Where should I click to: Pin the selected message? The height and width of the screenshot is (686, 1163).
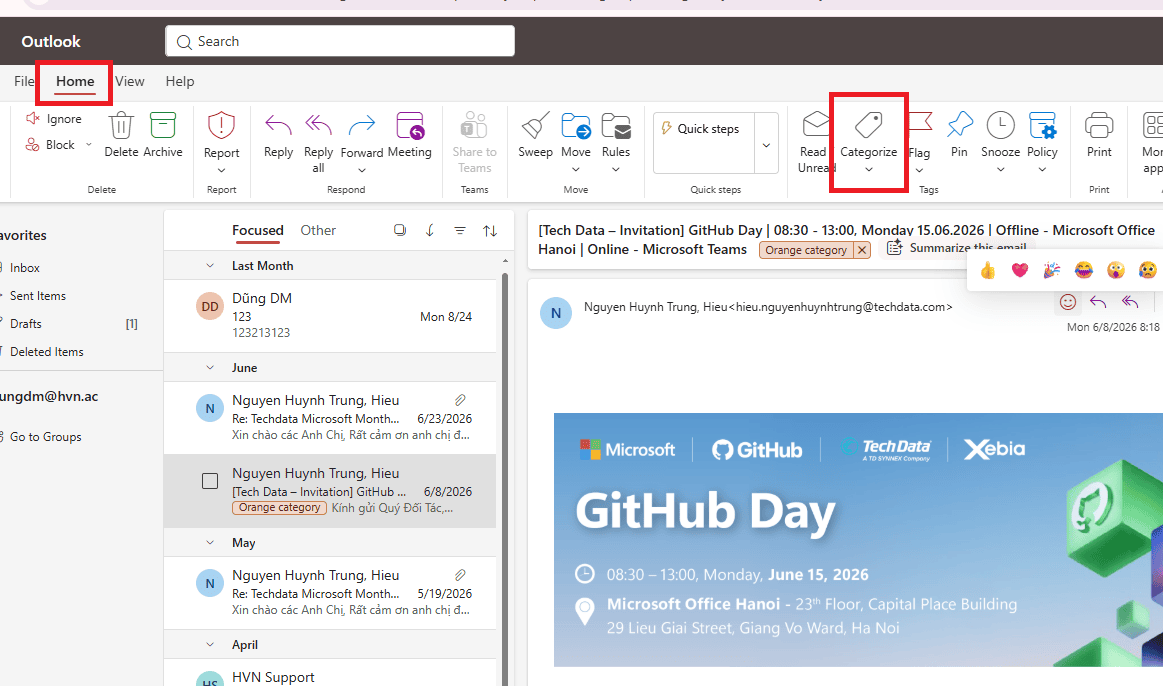(960, 124)
